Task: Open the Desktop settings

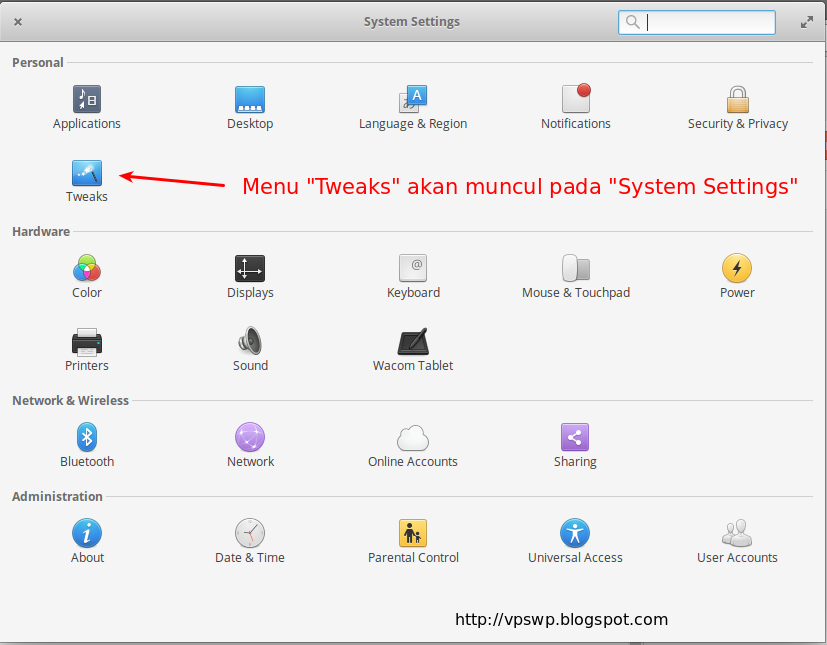Action: point(250,108)
